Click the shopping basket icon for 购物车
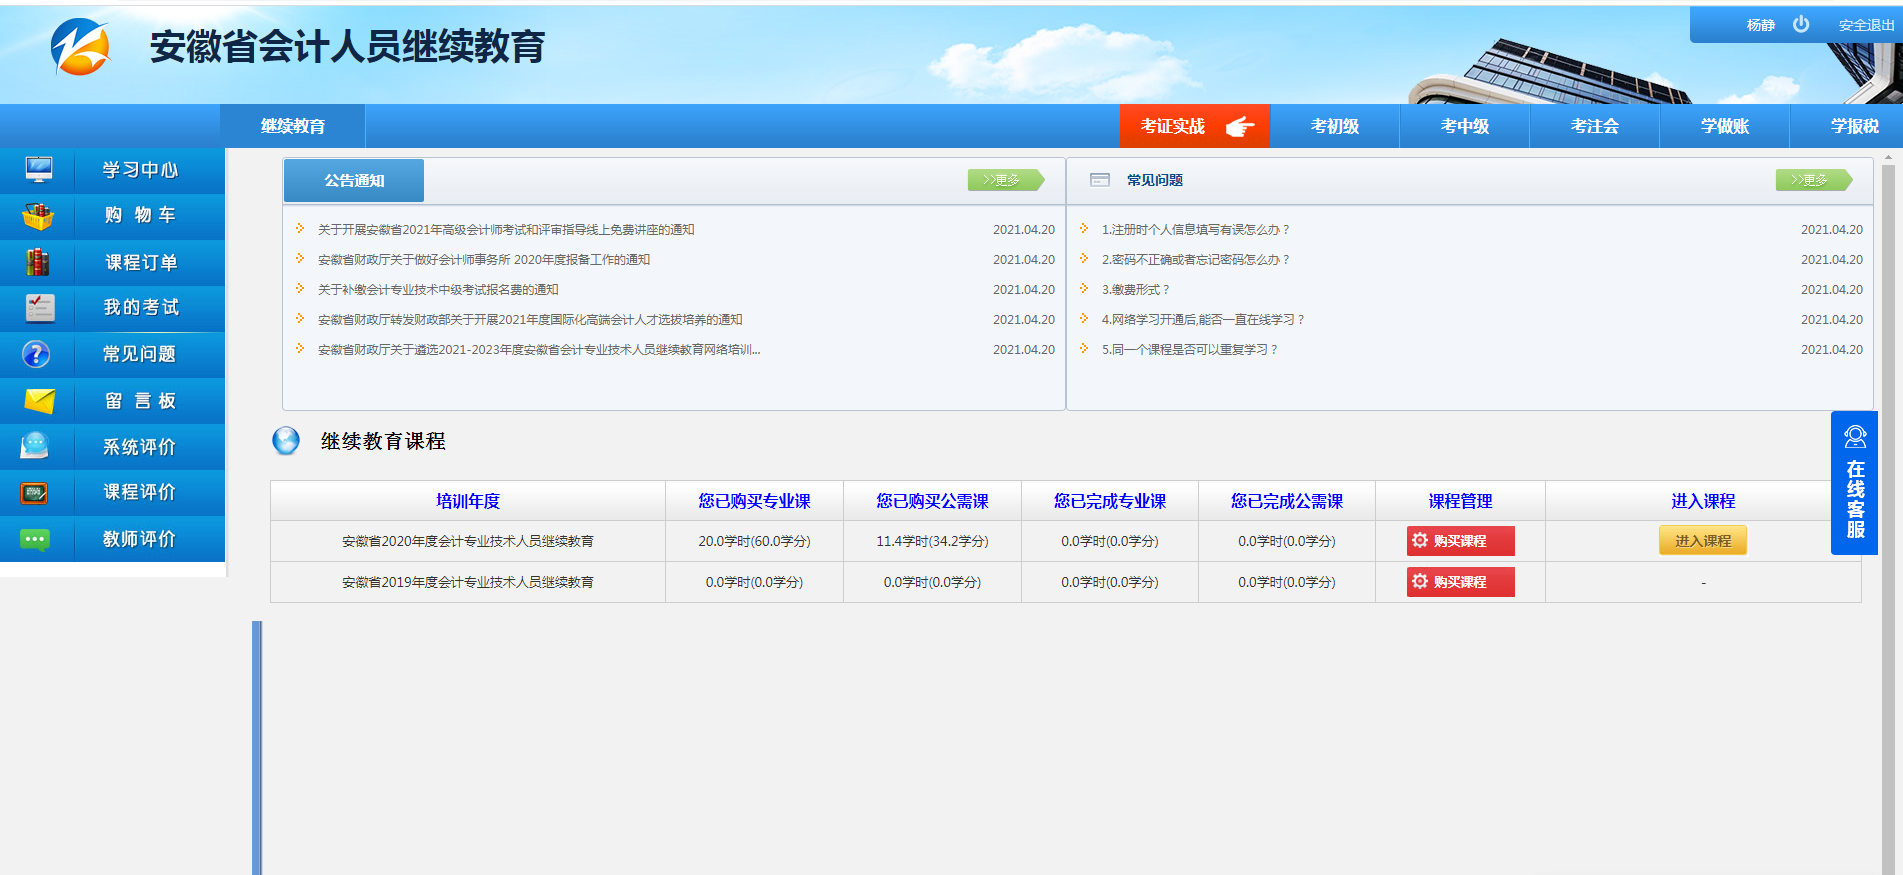The height and width of the screenshot is (875, 1903). [38, 216]
